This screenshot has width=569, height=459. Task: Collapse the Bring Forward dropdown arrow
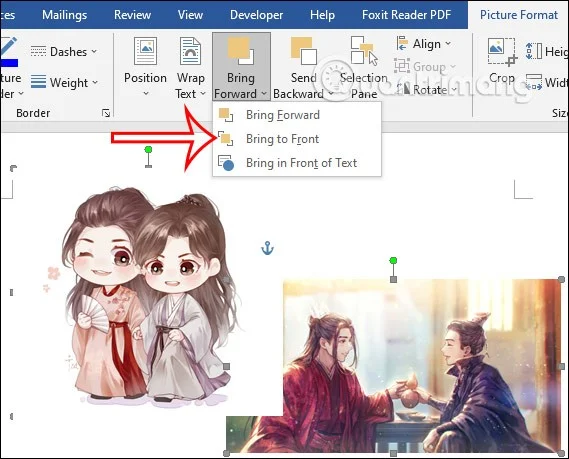264,94
